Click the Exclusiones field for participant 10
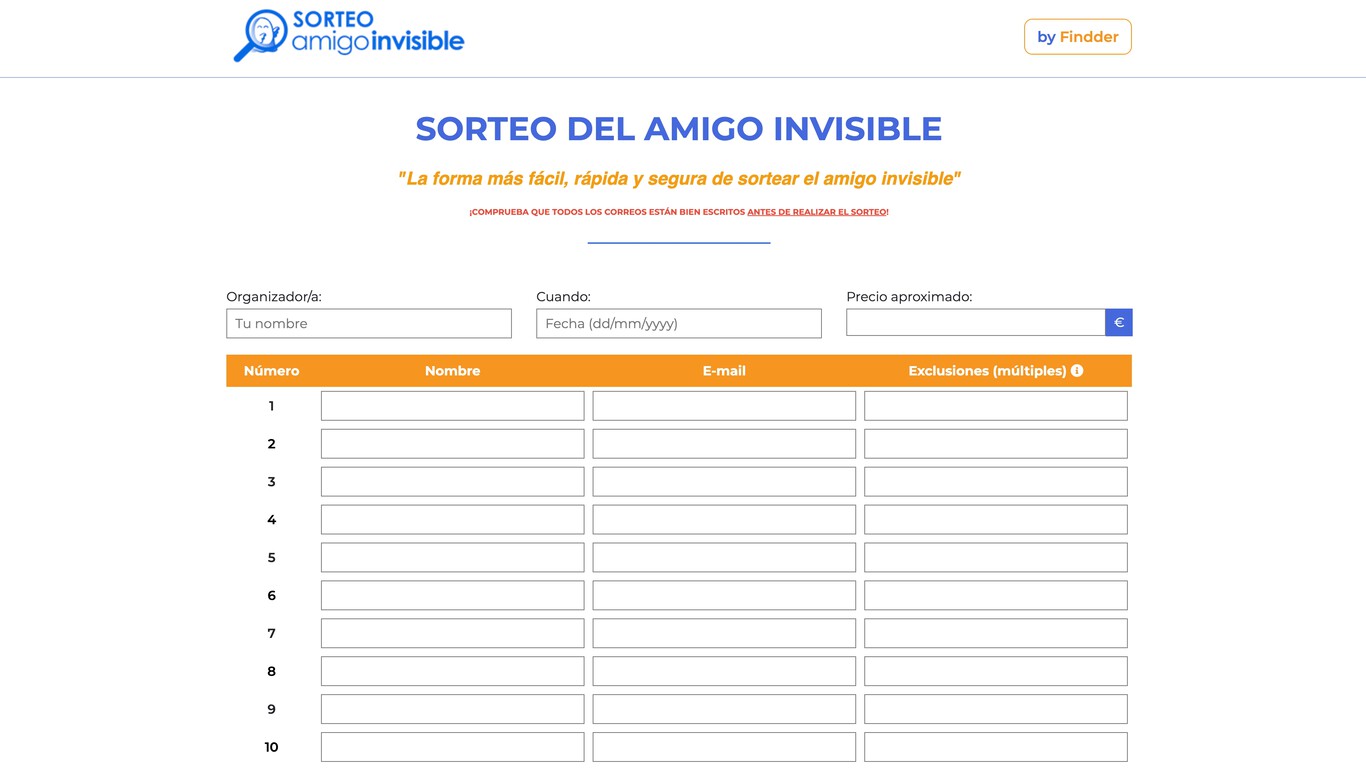1366x768 pixels. tap(995, 746)
